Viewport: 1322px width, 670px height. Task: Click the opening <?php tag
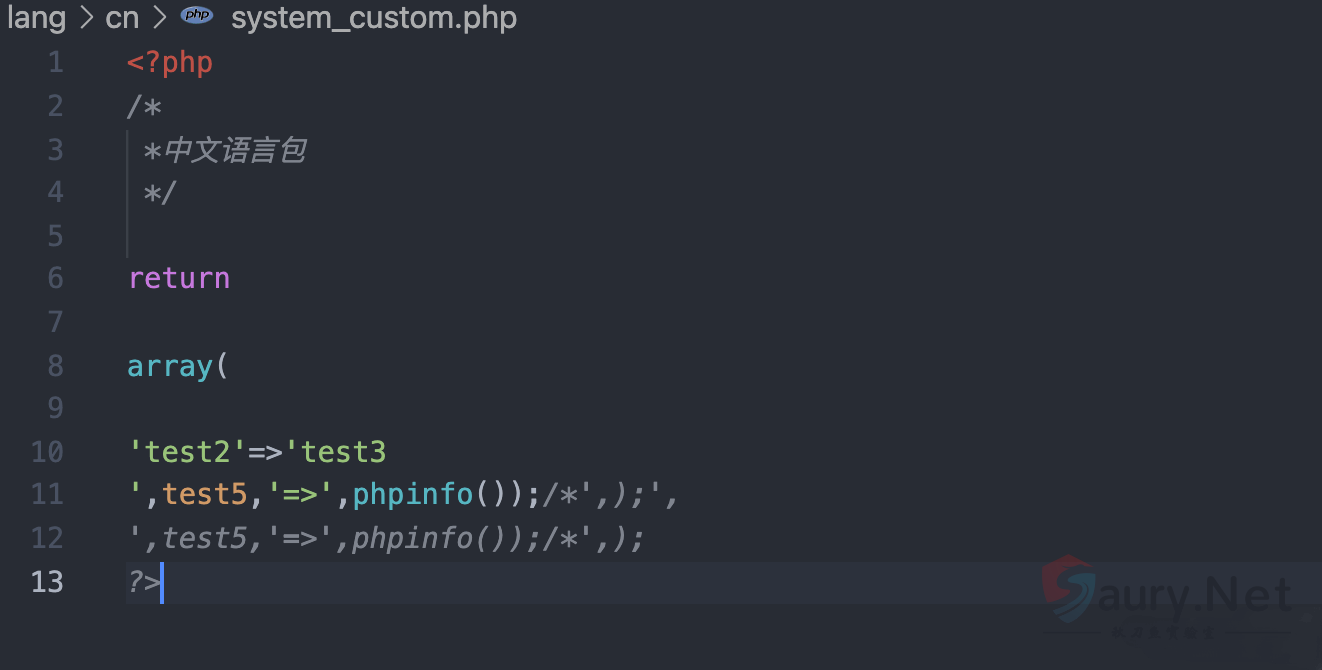tap(170, 63)
